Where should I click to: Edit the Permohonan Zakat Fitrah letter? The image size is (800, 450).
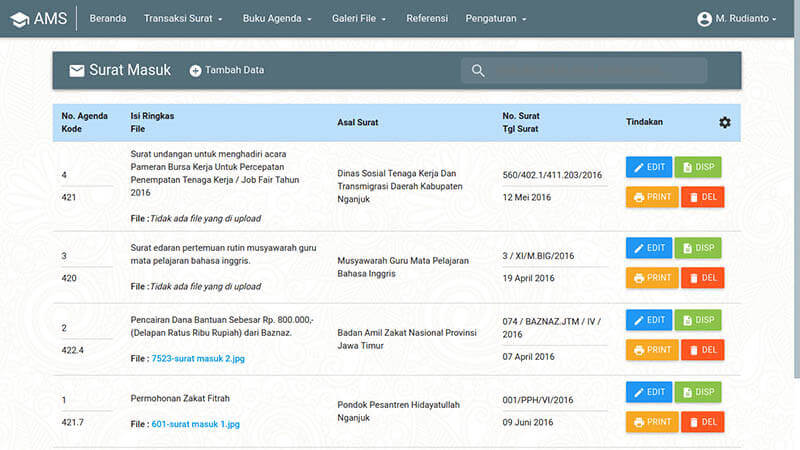click(649, 392)
